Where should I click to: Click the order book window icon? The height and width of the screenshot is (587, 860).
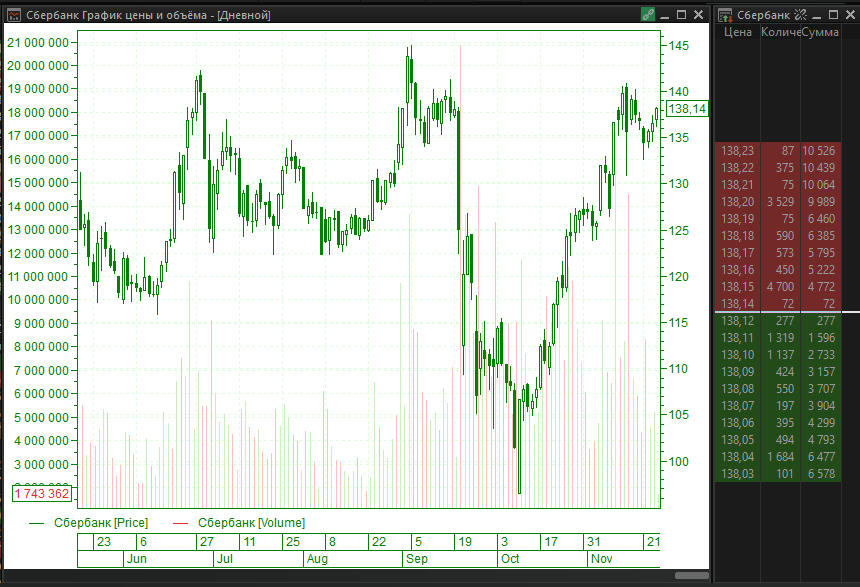pos(725,15)
